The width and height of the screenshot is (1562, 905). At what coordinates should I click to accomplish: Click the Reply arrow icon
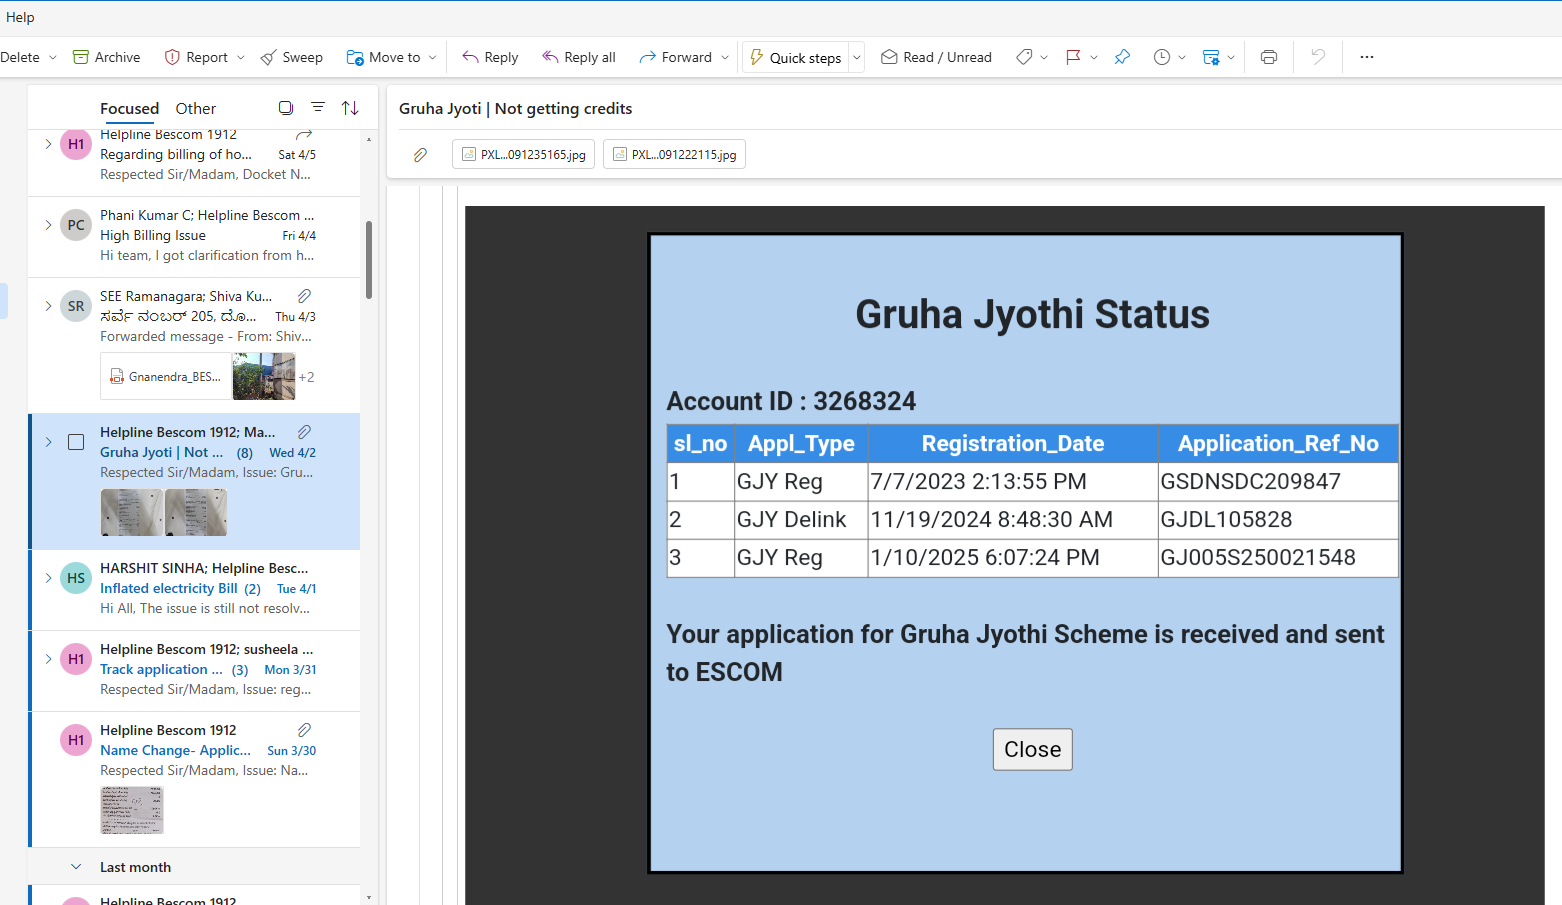[x=470, y=57]
